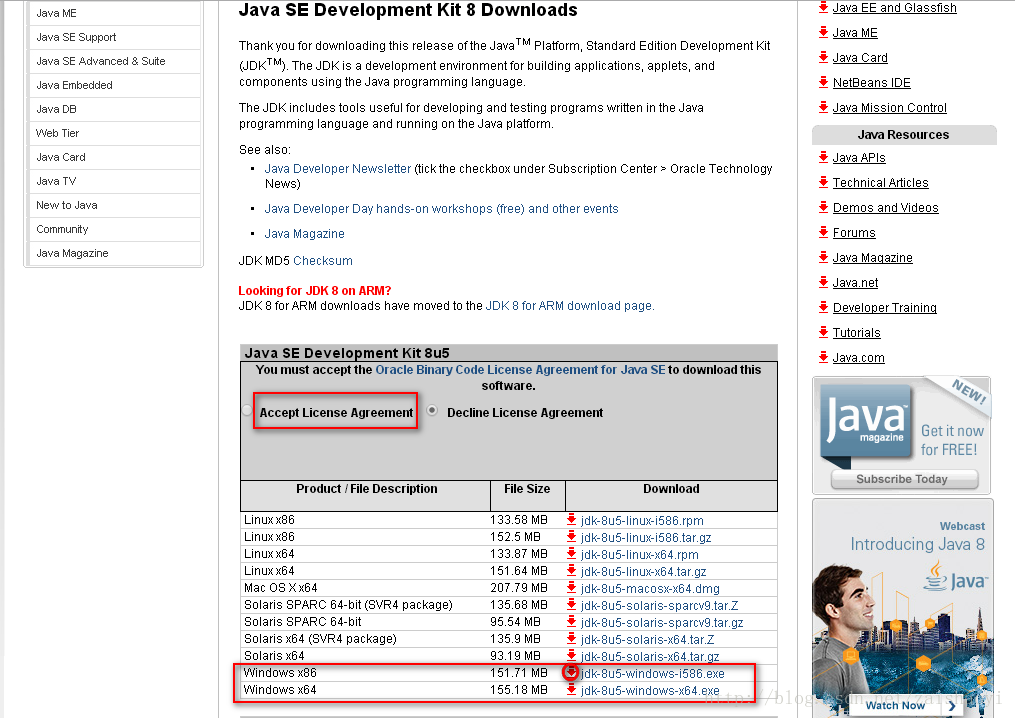
Task: Click red arrow icon next to Java Mission Control
Action: pyautogui.click(x=823, y=107)
